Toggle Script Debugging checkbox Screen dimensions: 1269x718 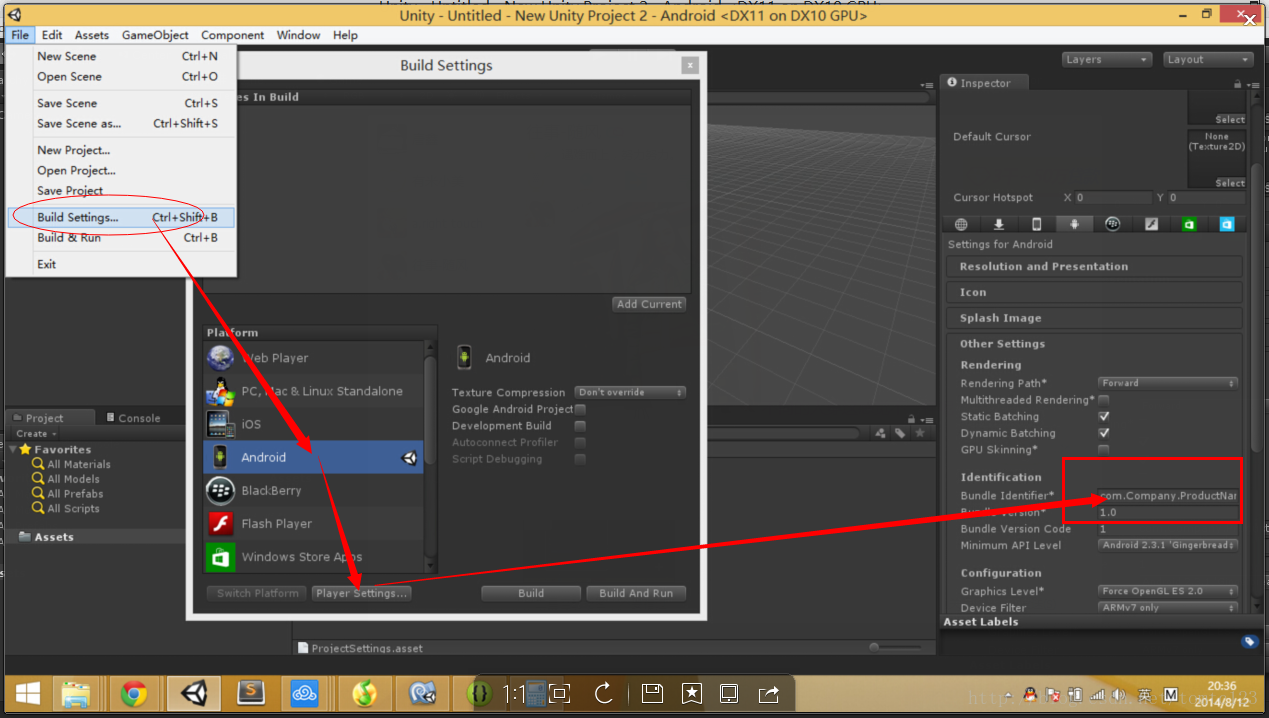coord(580,459)
